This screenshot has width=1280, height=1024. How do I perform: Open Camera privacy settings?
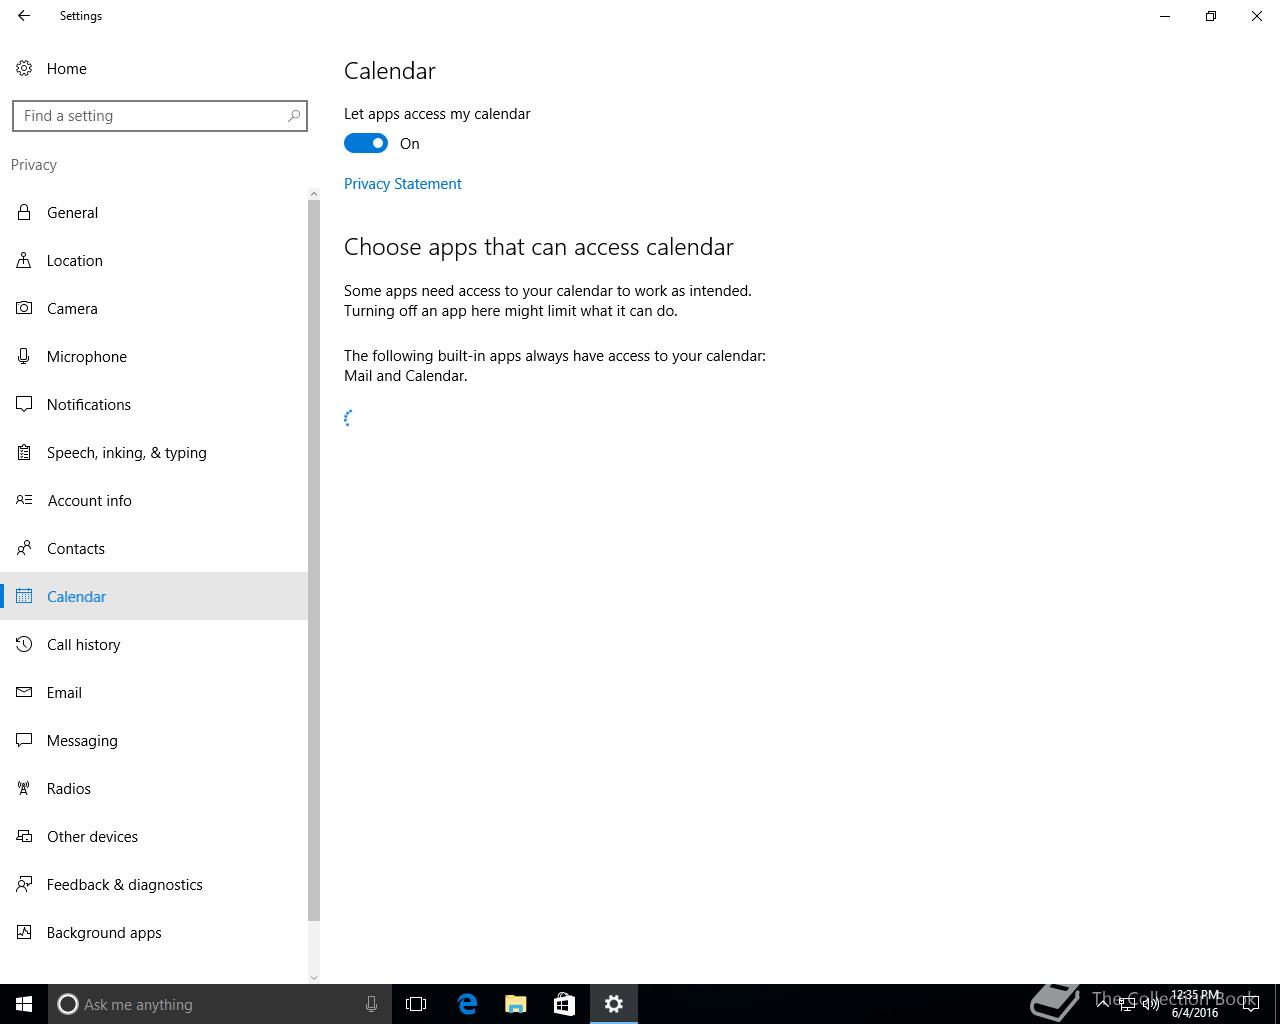[154, 308]
